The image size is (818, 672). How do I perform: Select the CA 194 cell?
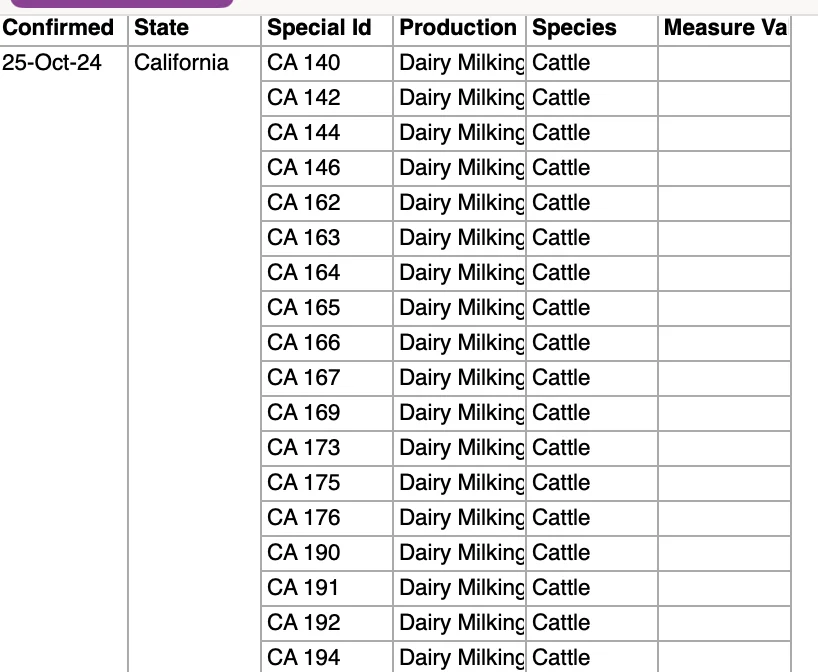click(327, 657)
